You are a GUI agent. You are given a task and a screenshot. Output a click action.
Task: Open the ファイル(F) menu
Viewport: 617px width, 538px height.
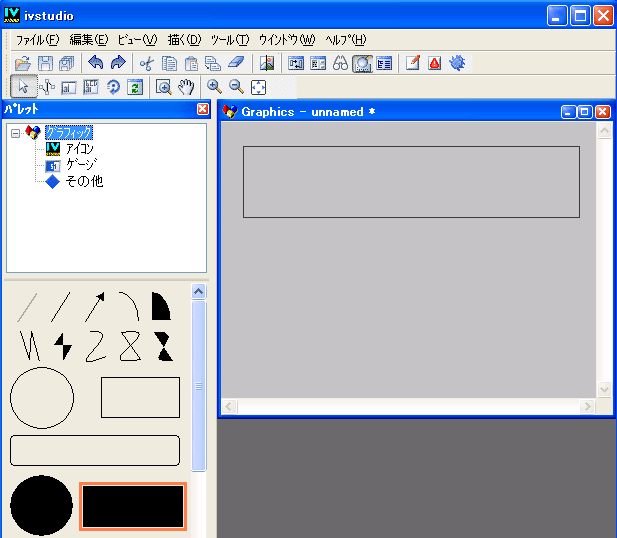point(37,39)
